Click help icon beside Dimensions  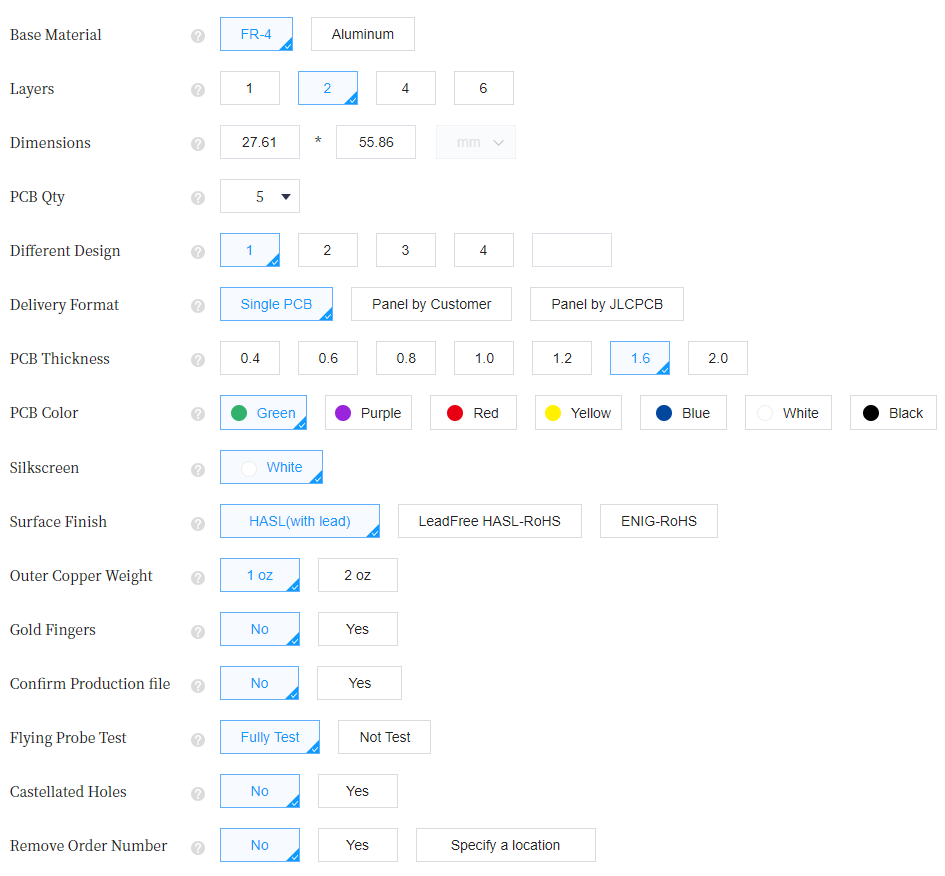tap(198, 144)
